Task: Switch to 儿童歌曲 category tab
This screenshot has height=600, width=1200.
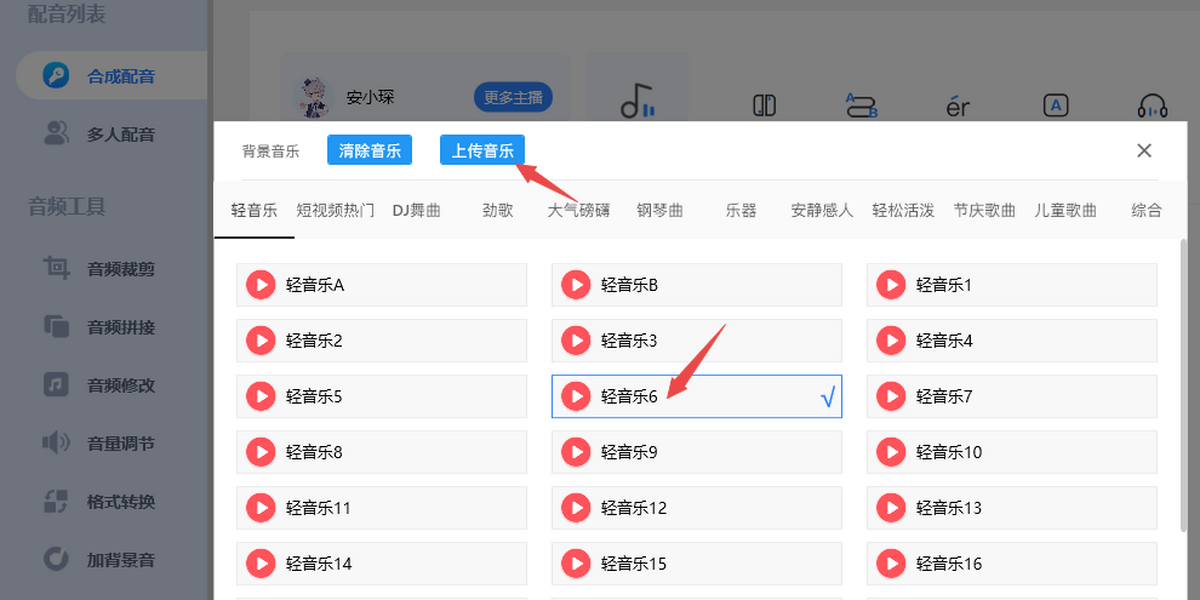Action: pos(1066,211)
